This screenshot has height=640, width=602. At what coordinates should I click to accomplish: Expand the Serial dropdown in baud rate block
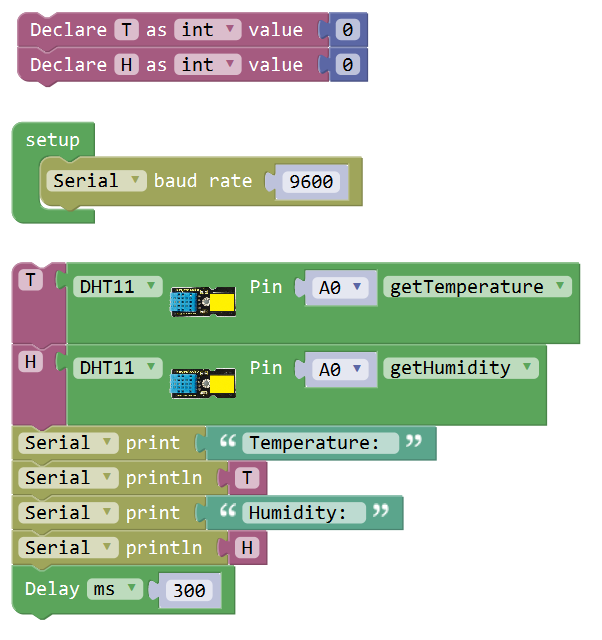click(99, 181)
